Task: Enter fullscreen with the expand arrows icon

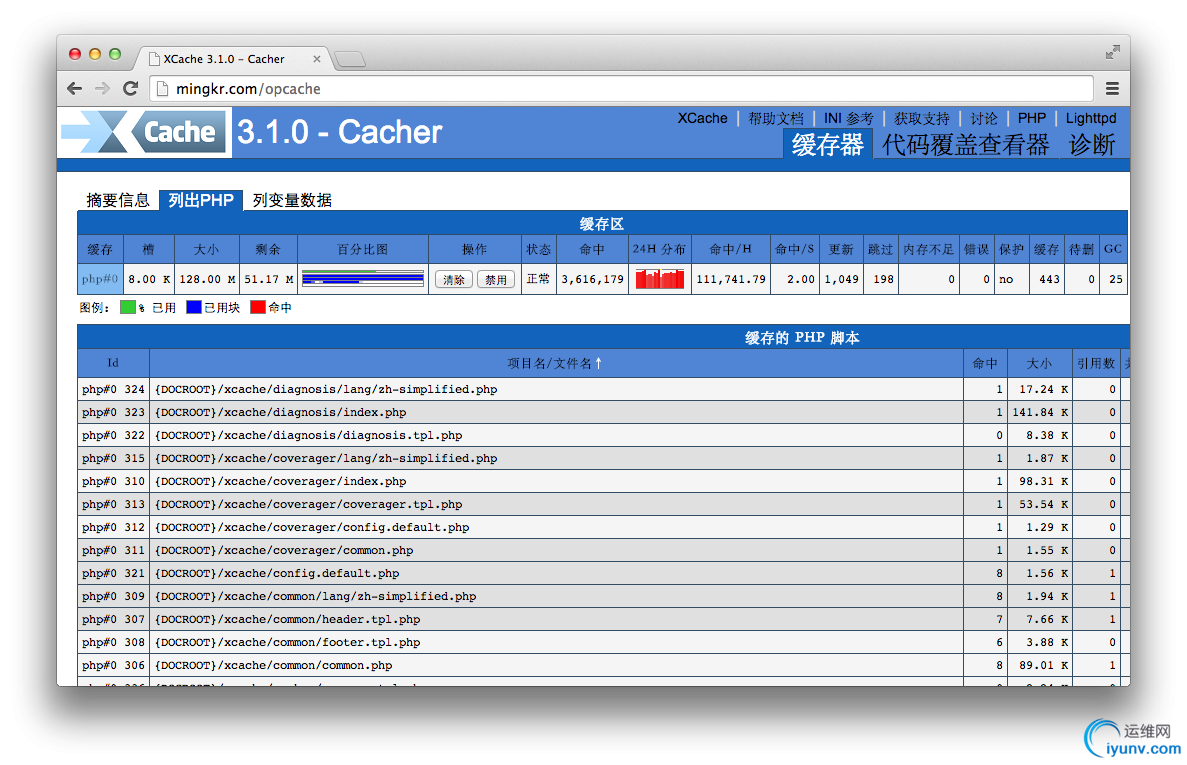Action: pos(1112,52)
